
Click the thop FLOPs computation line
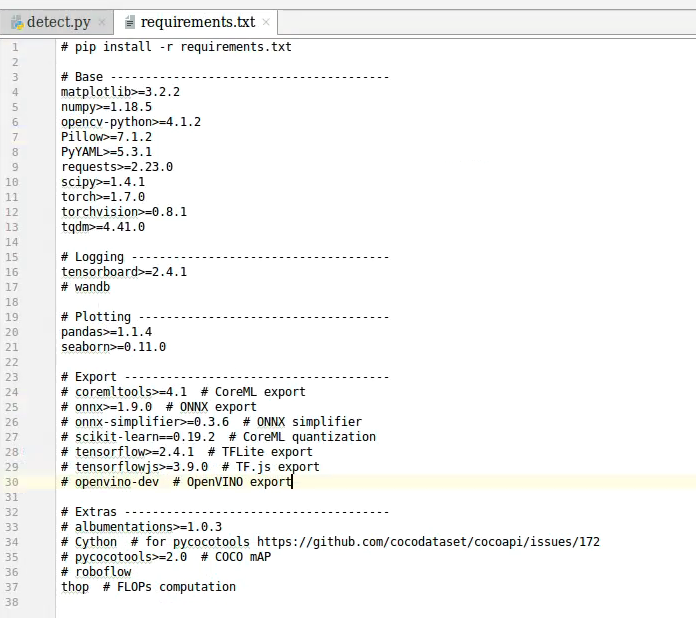click(x=148, y=587)
